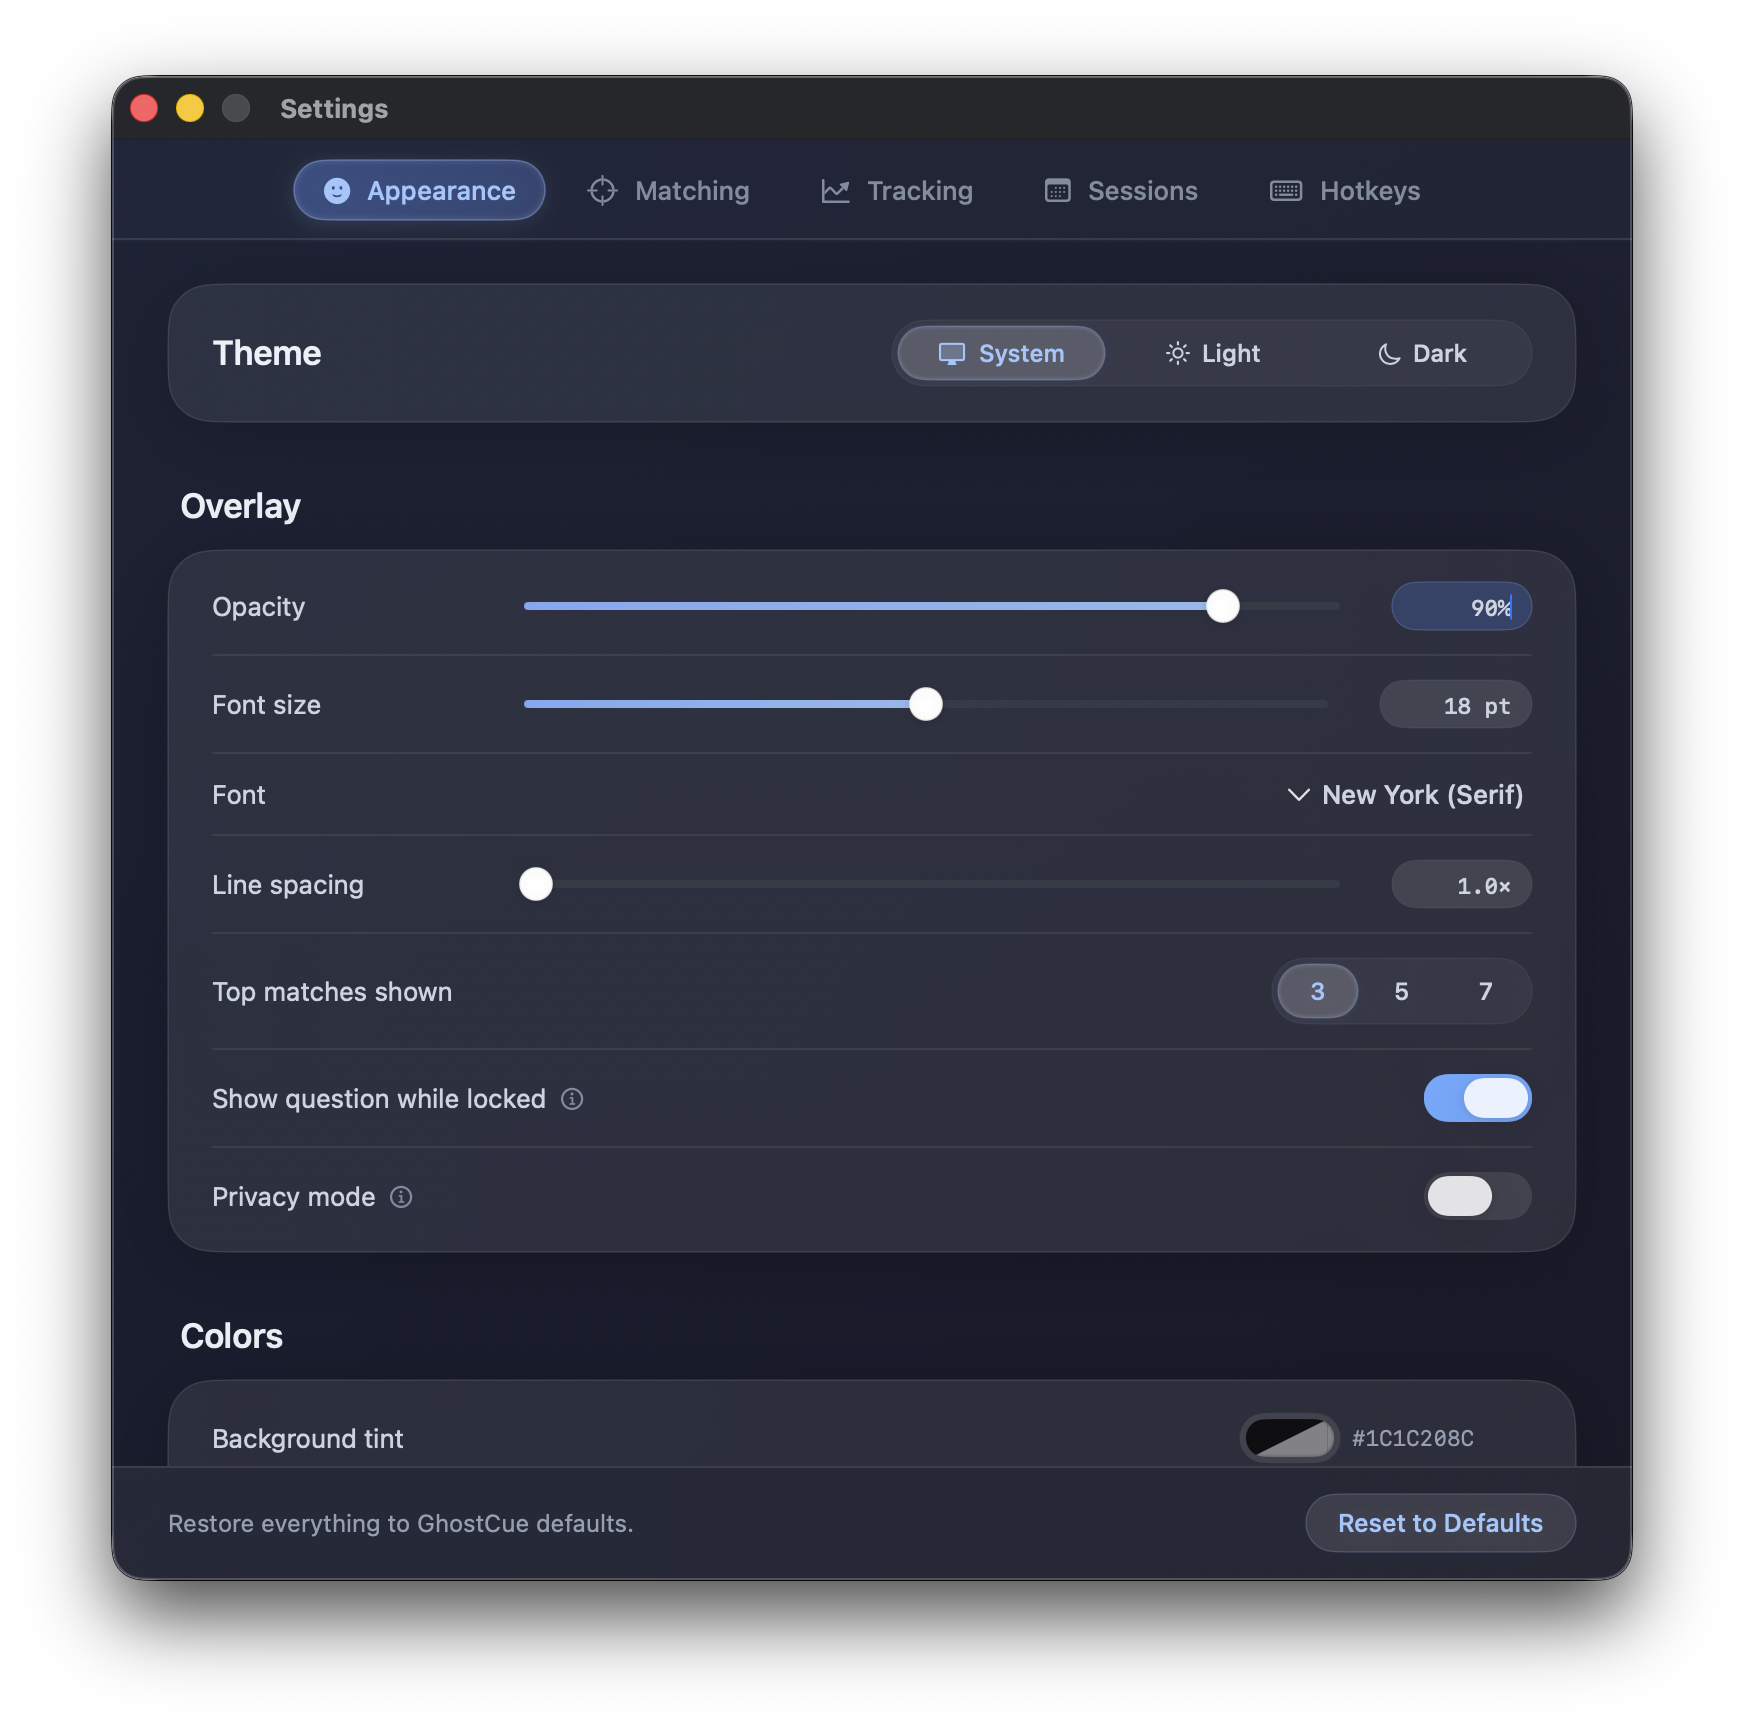Click the Reset to Defaults button

tap(1440, 1523)
